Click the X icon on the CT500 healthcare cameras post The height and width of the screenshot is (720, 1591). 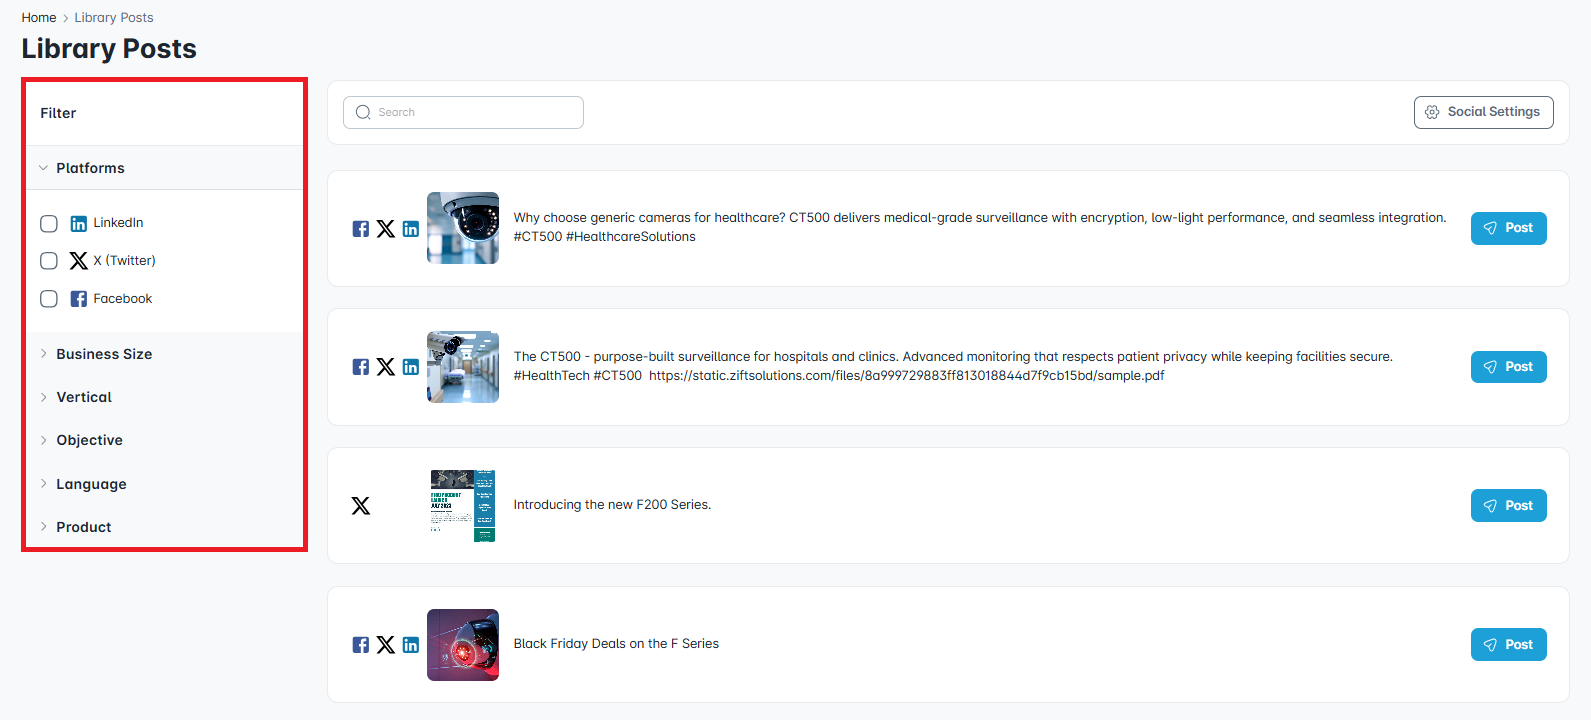coord(386,229)
